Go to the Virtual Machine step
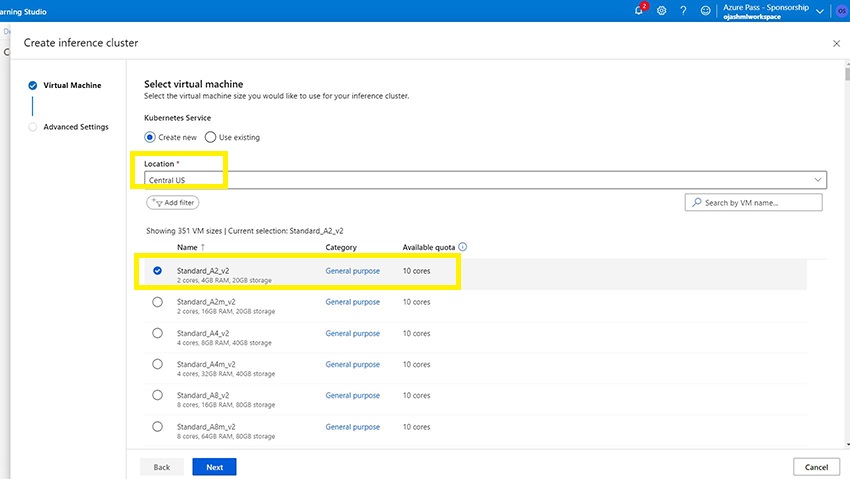The image size is (850, 479). [72, 85]
